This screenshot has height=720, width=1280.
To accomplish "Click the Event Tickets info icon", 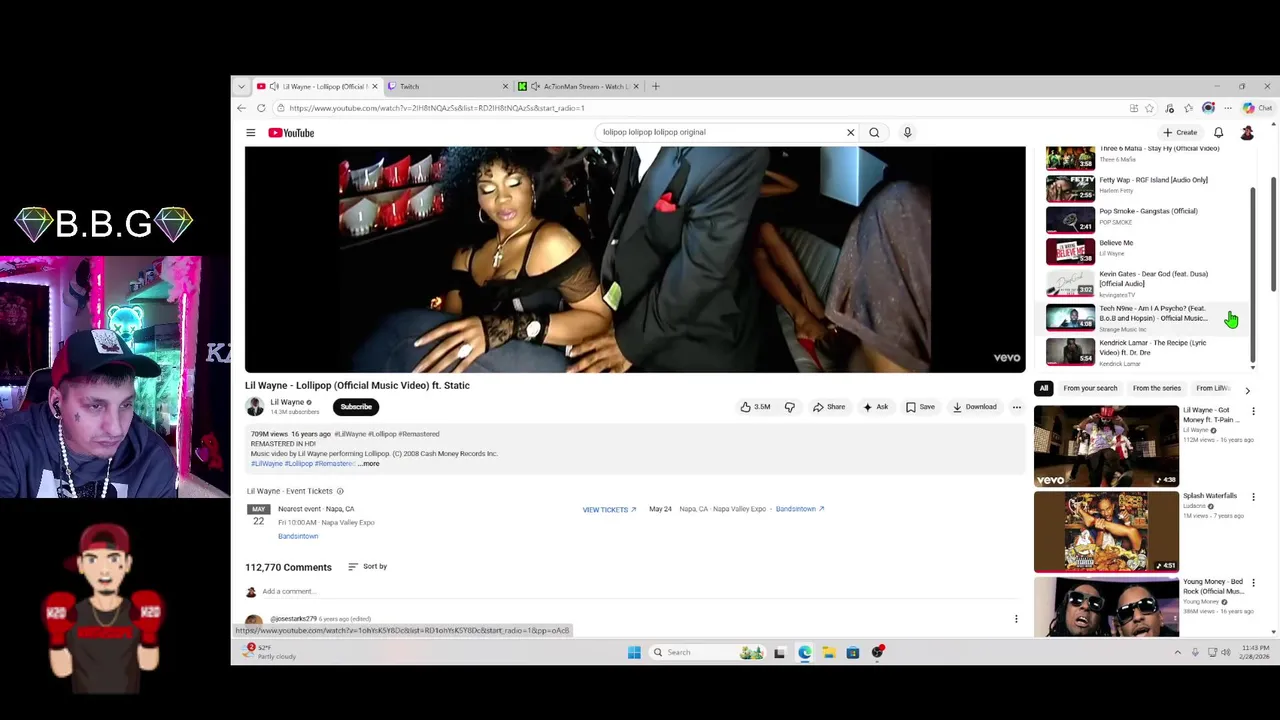I will click(340, 491).
